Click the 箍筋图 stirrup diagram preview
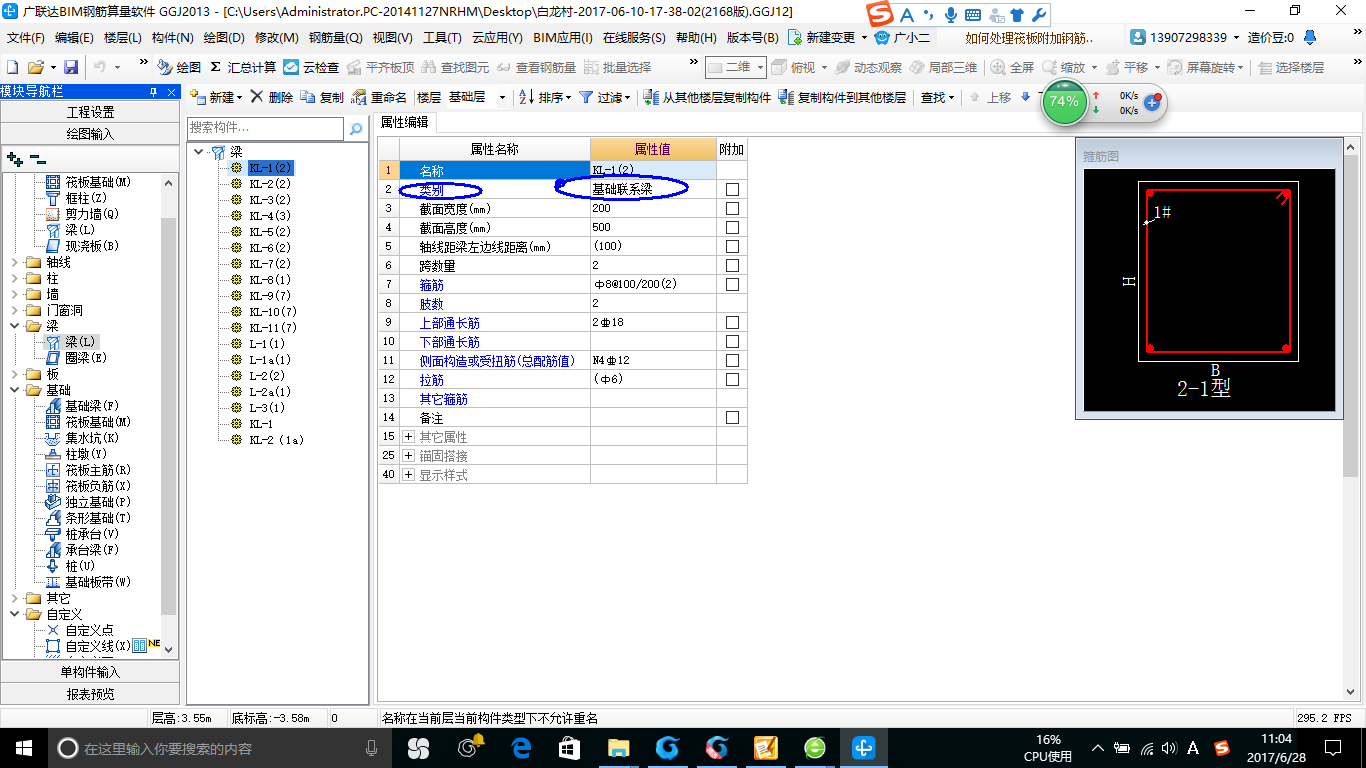 [x=1209, y=290]
